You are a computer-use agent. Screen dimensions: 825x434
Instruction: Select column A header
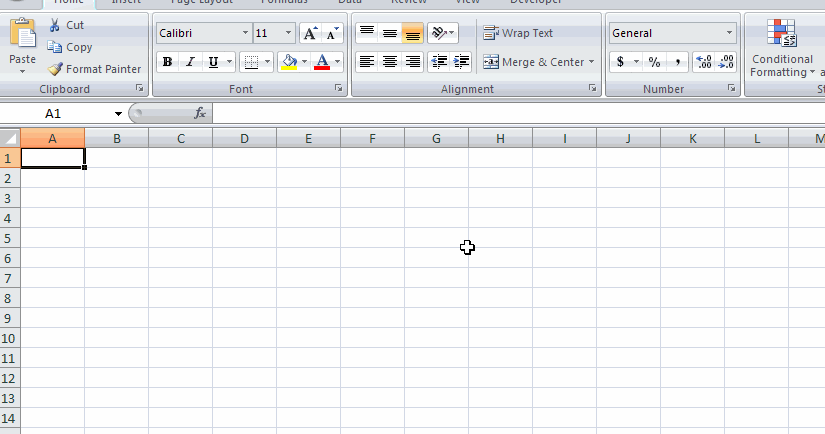point(53,138)
